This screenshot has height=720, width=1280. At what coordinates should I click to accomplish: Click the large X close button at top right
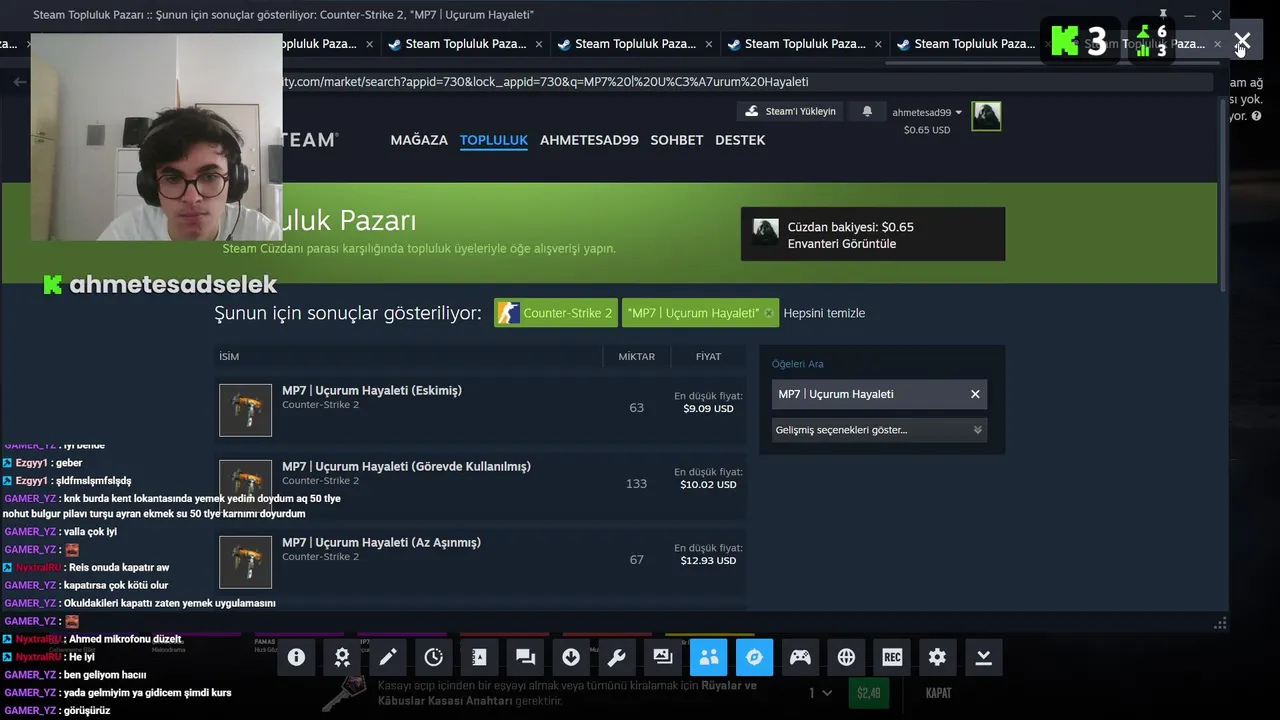click(1242, 41)
